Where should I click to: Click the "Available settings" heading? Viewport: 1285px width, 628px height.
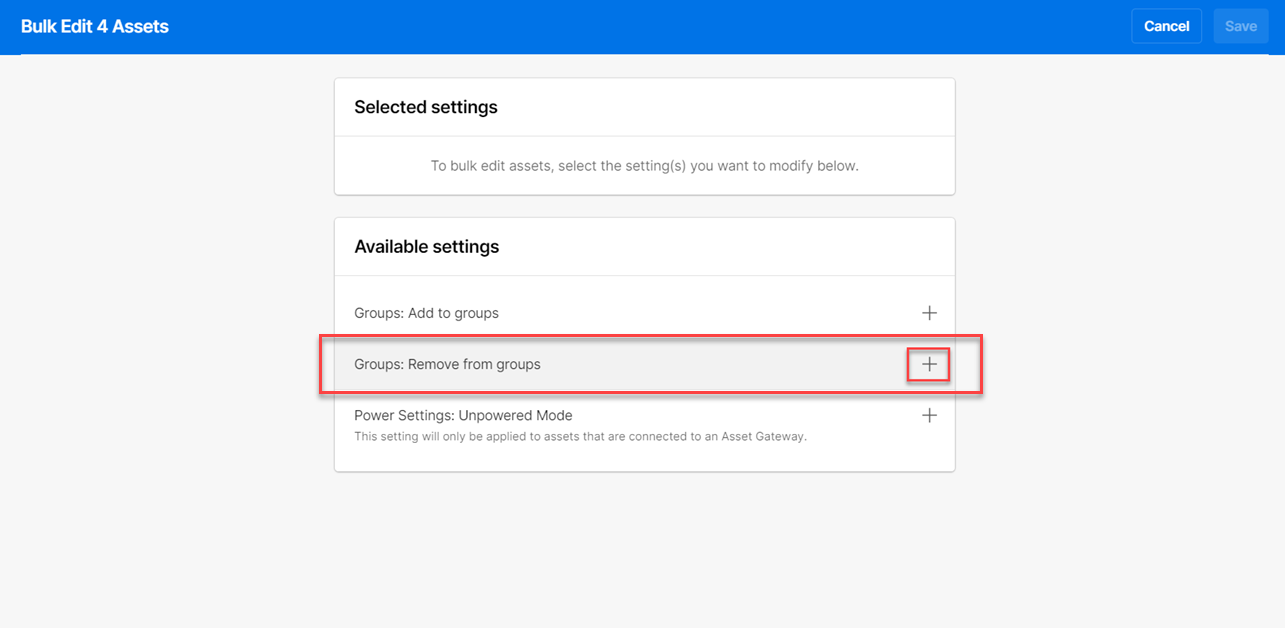click(x=426, y=247)
